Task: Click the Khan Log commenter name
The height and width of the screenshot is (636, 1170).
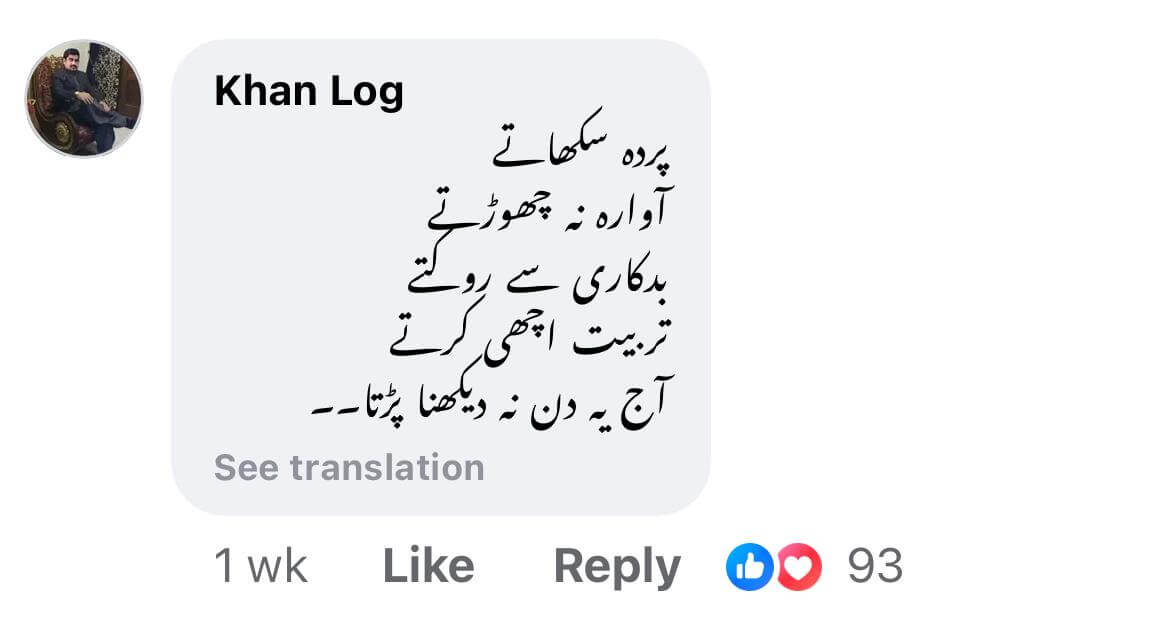Action: [309, 91]
